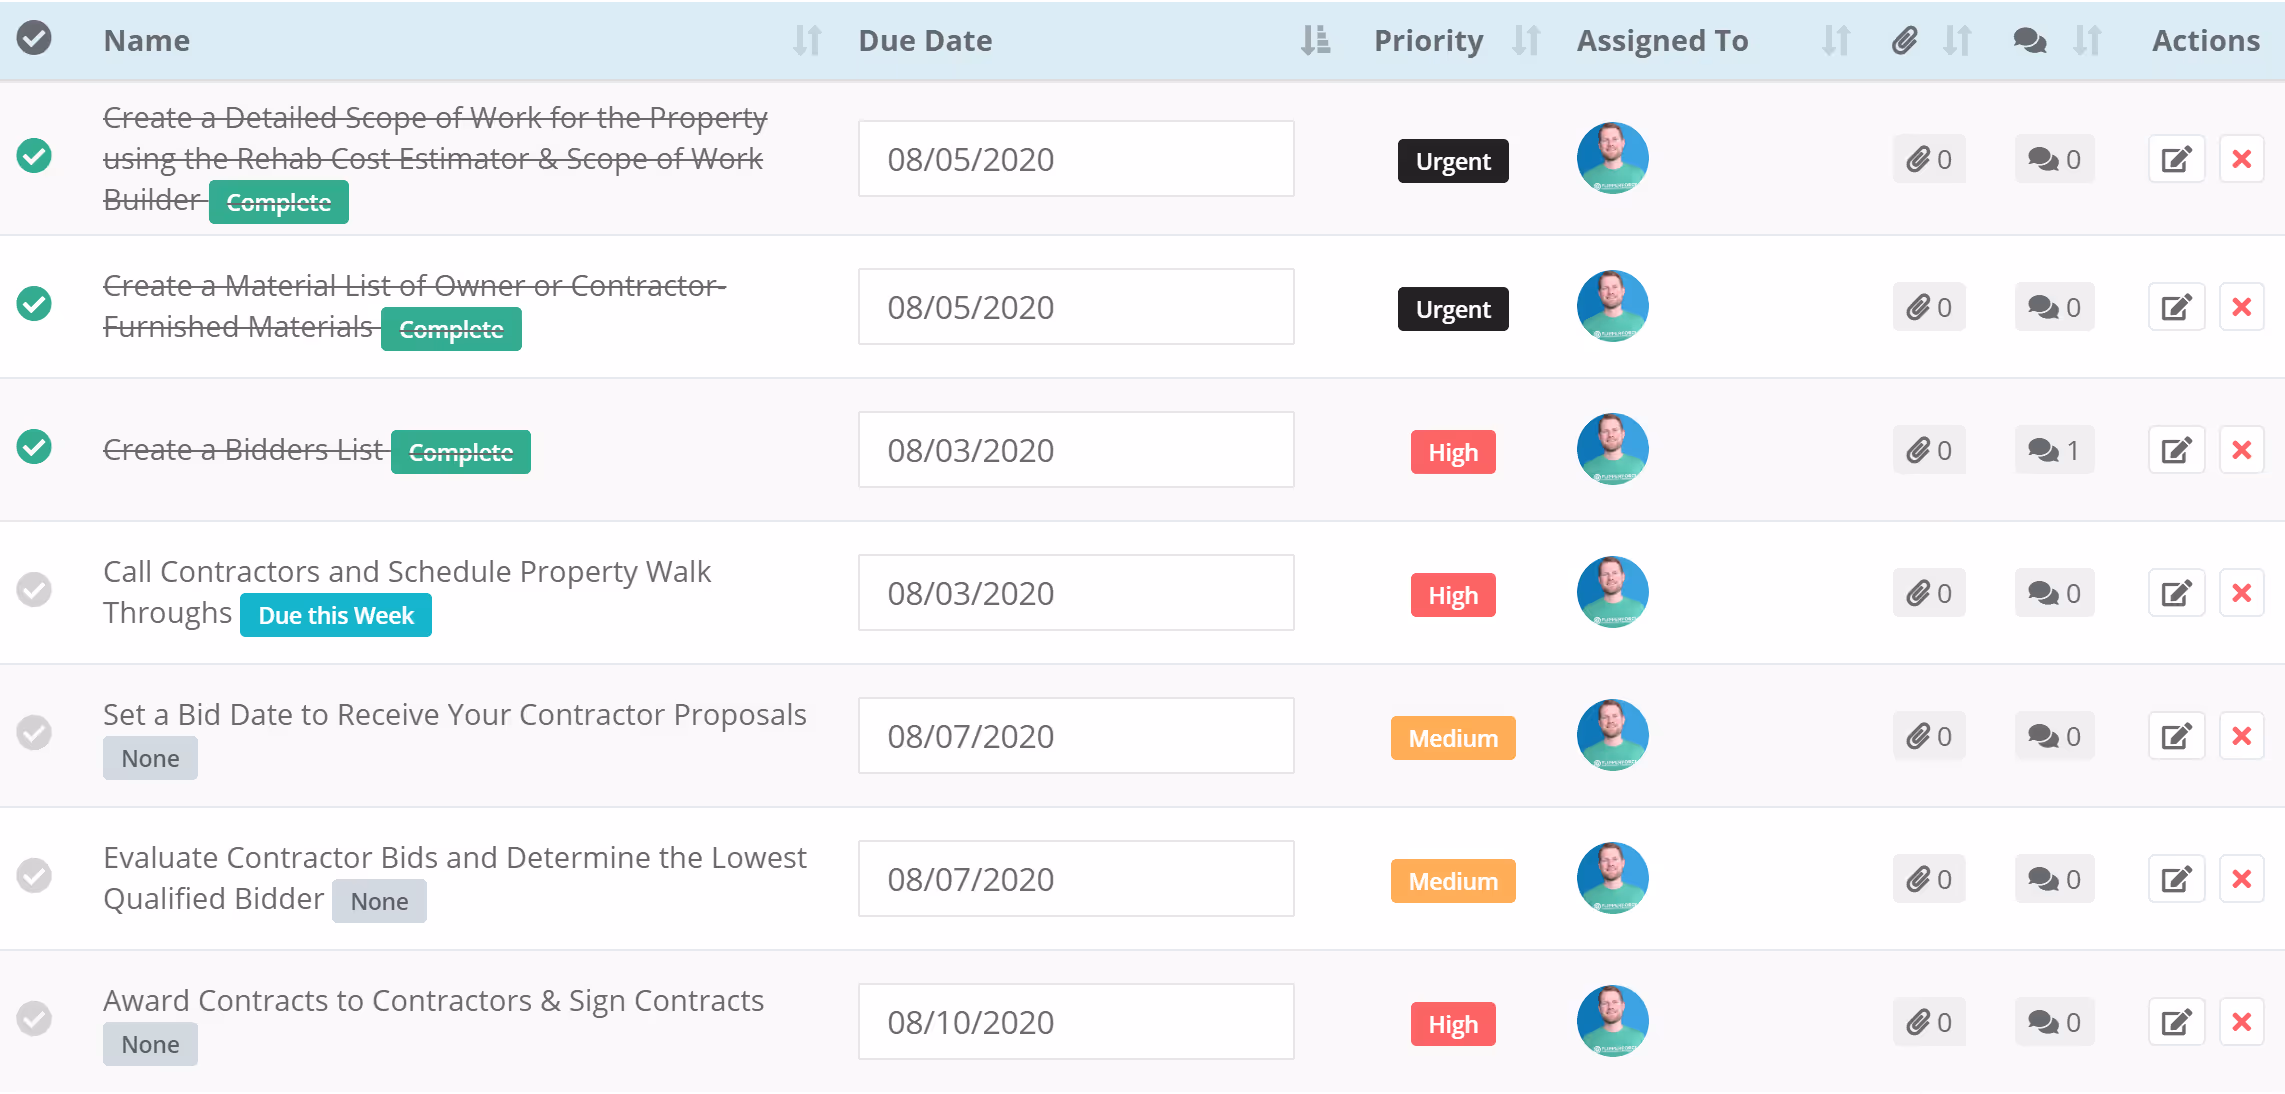2285x1094 pixels.
Task: Edit the 'Evaluate Contractor Bids' task
Action: point(2176,879)
